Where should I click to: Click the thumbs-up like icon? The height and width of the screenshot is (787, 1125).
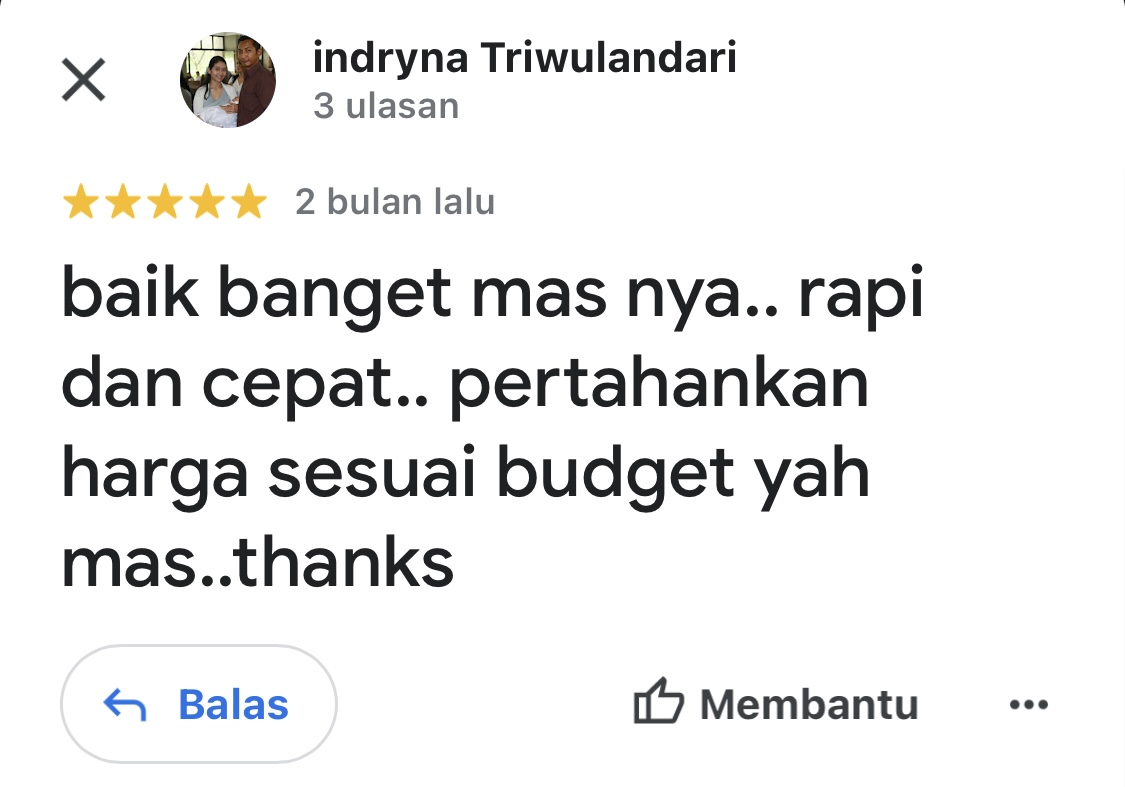coord(659,701)
